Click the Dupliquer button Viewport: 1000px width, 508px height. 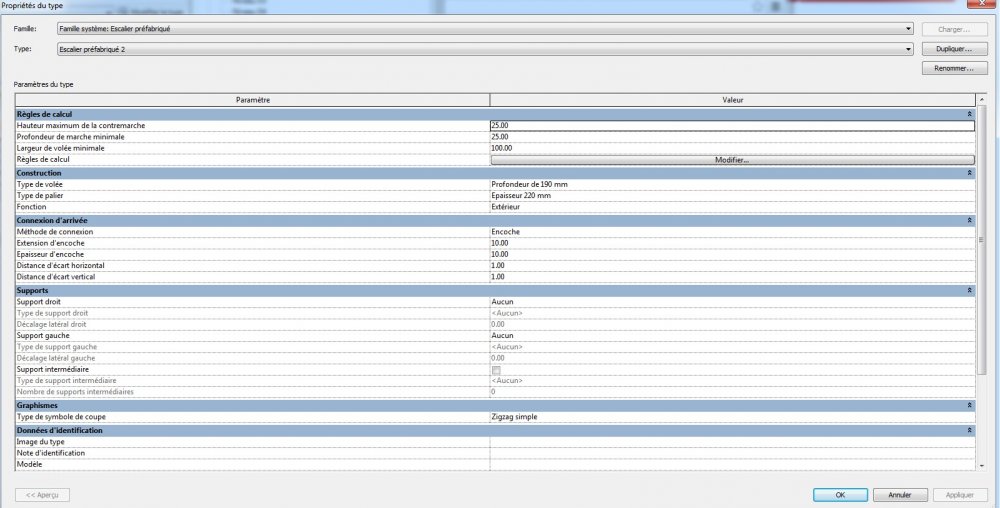[954, 49]
